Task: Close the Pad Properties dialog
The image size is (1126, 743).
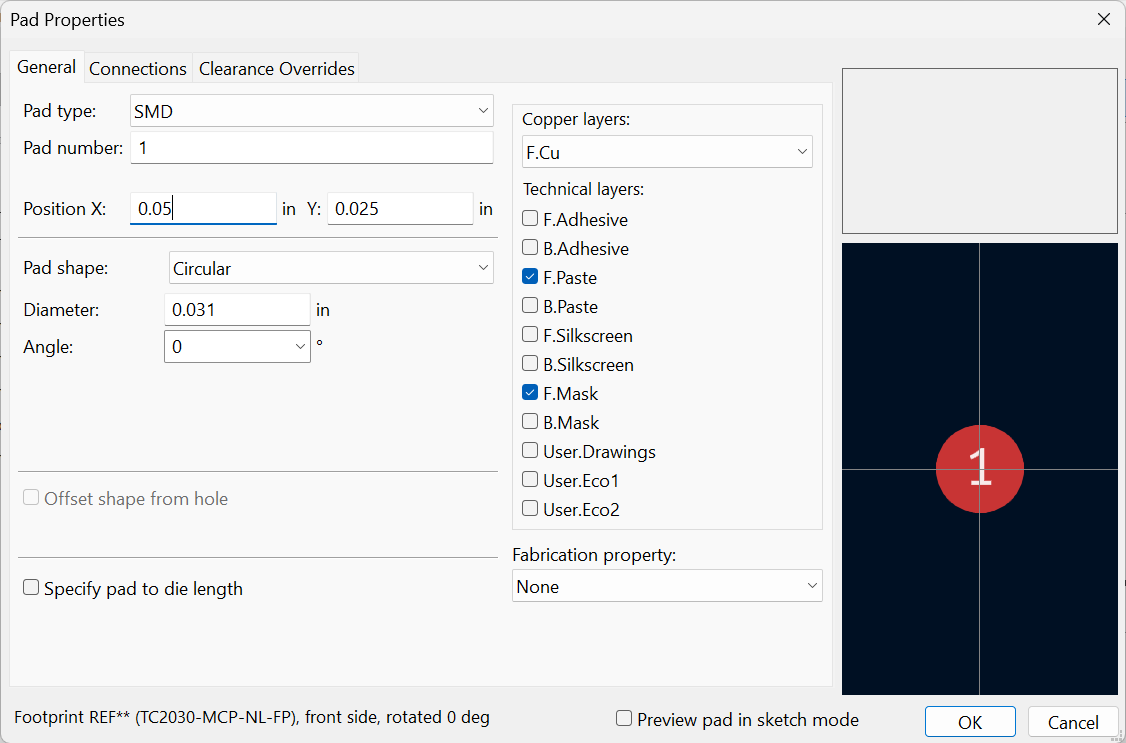Action: tap(1103, 19)
